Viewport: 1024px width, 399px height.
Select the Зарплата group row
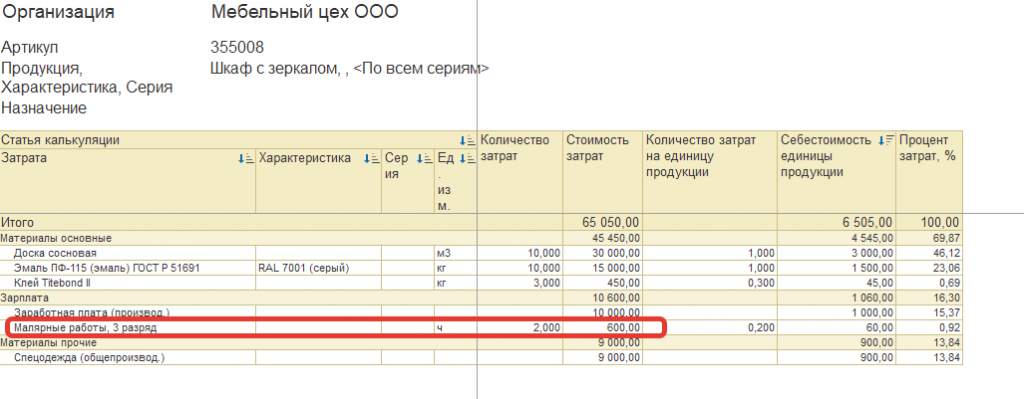tap(481, 298)
